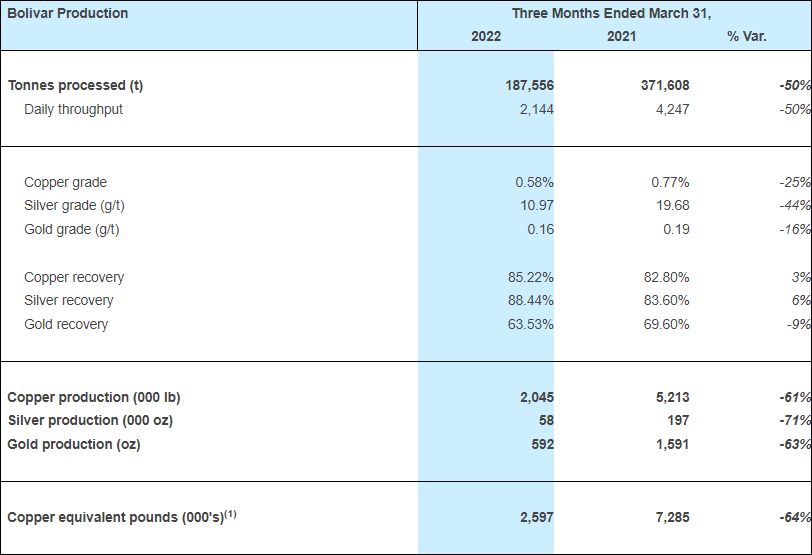Click the -61% copper production variance
The height and width of the screenshot is (555, 812).
(795, 398)
